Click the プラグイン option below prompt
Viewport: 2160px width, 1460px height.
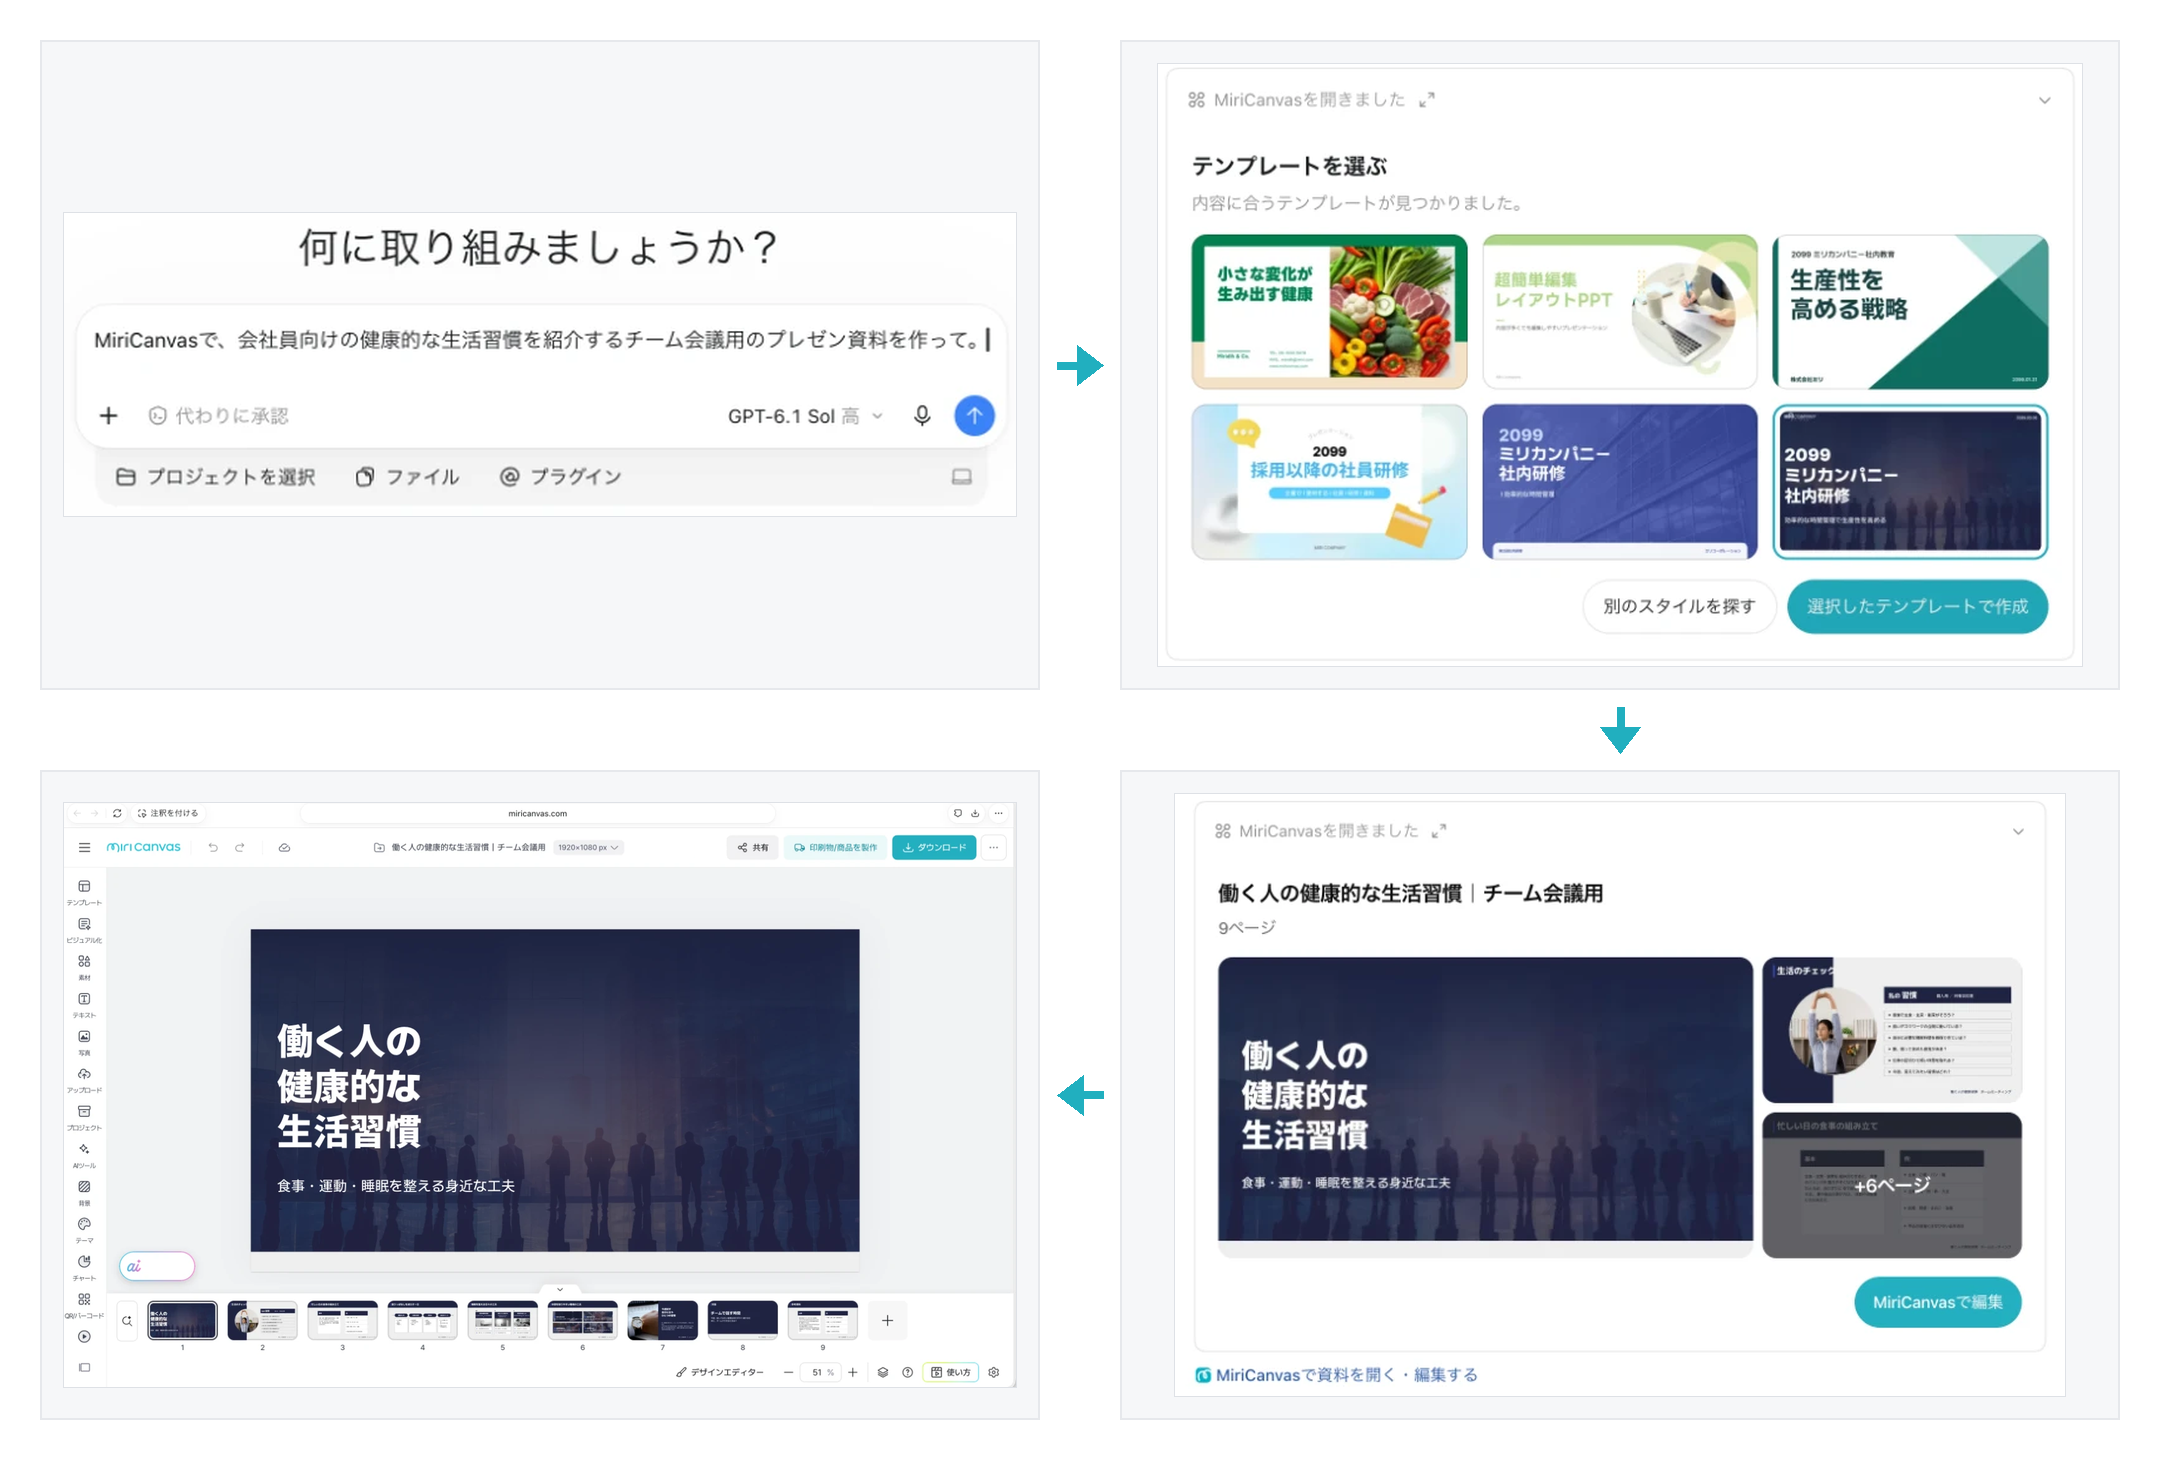(561, 477)
